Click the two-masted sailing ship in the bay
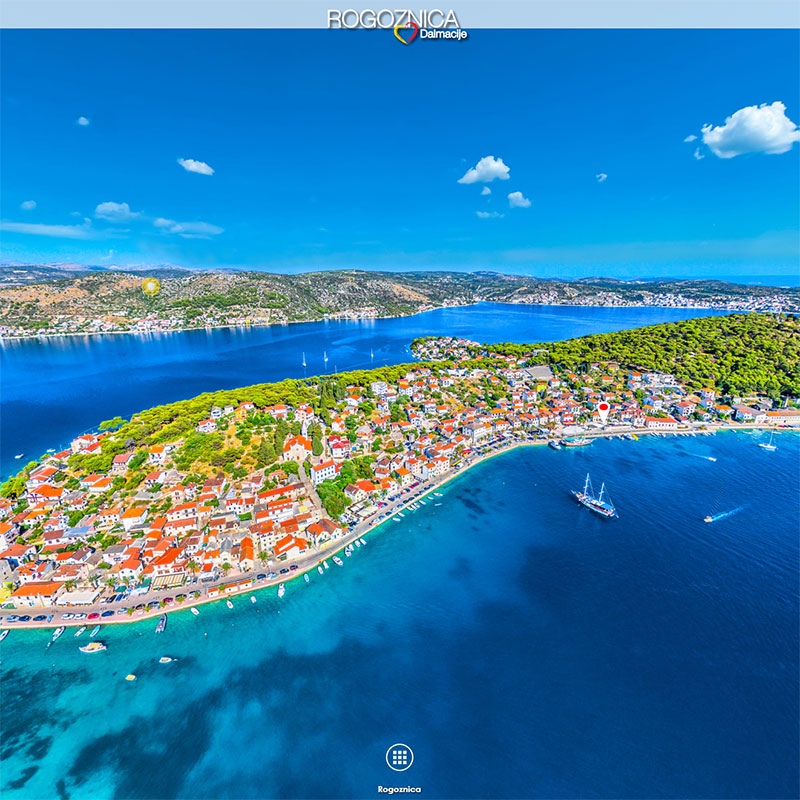 coord(595,499)
